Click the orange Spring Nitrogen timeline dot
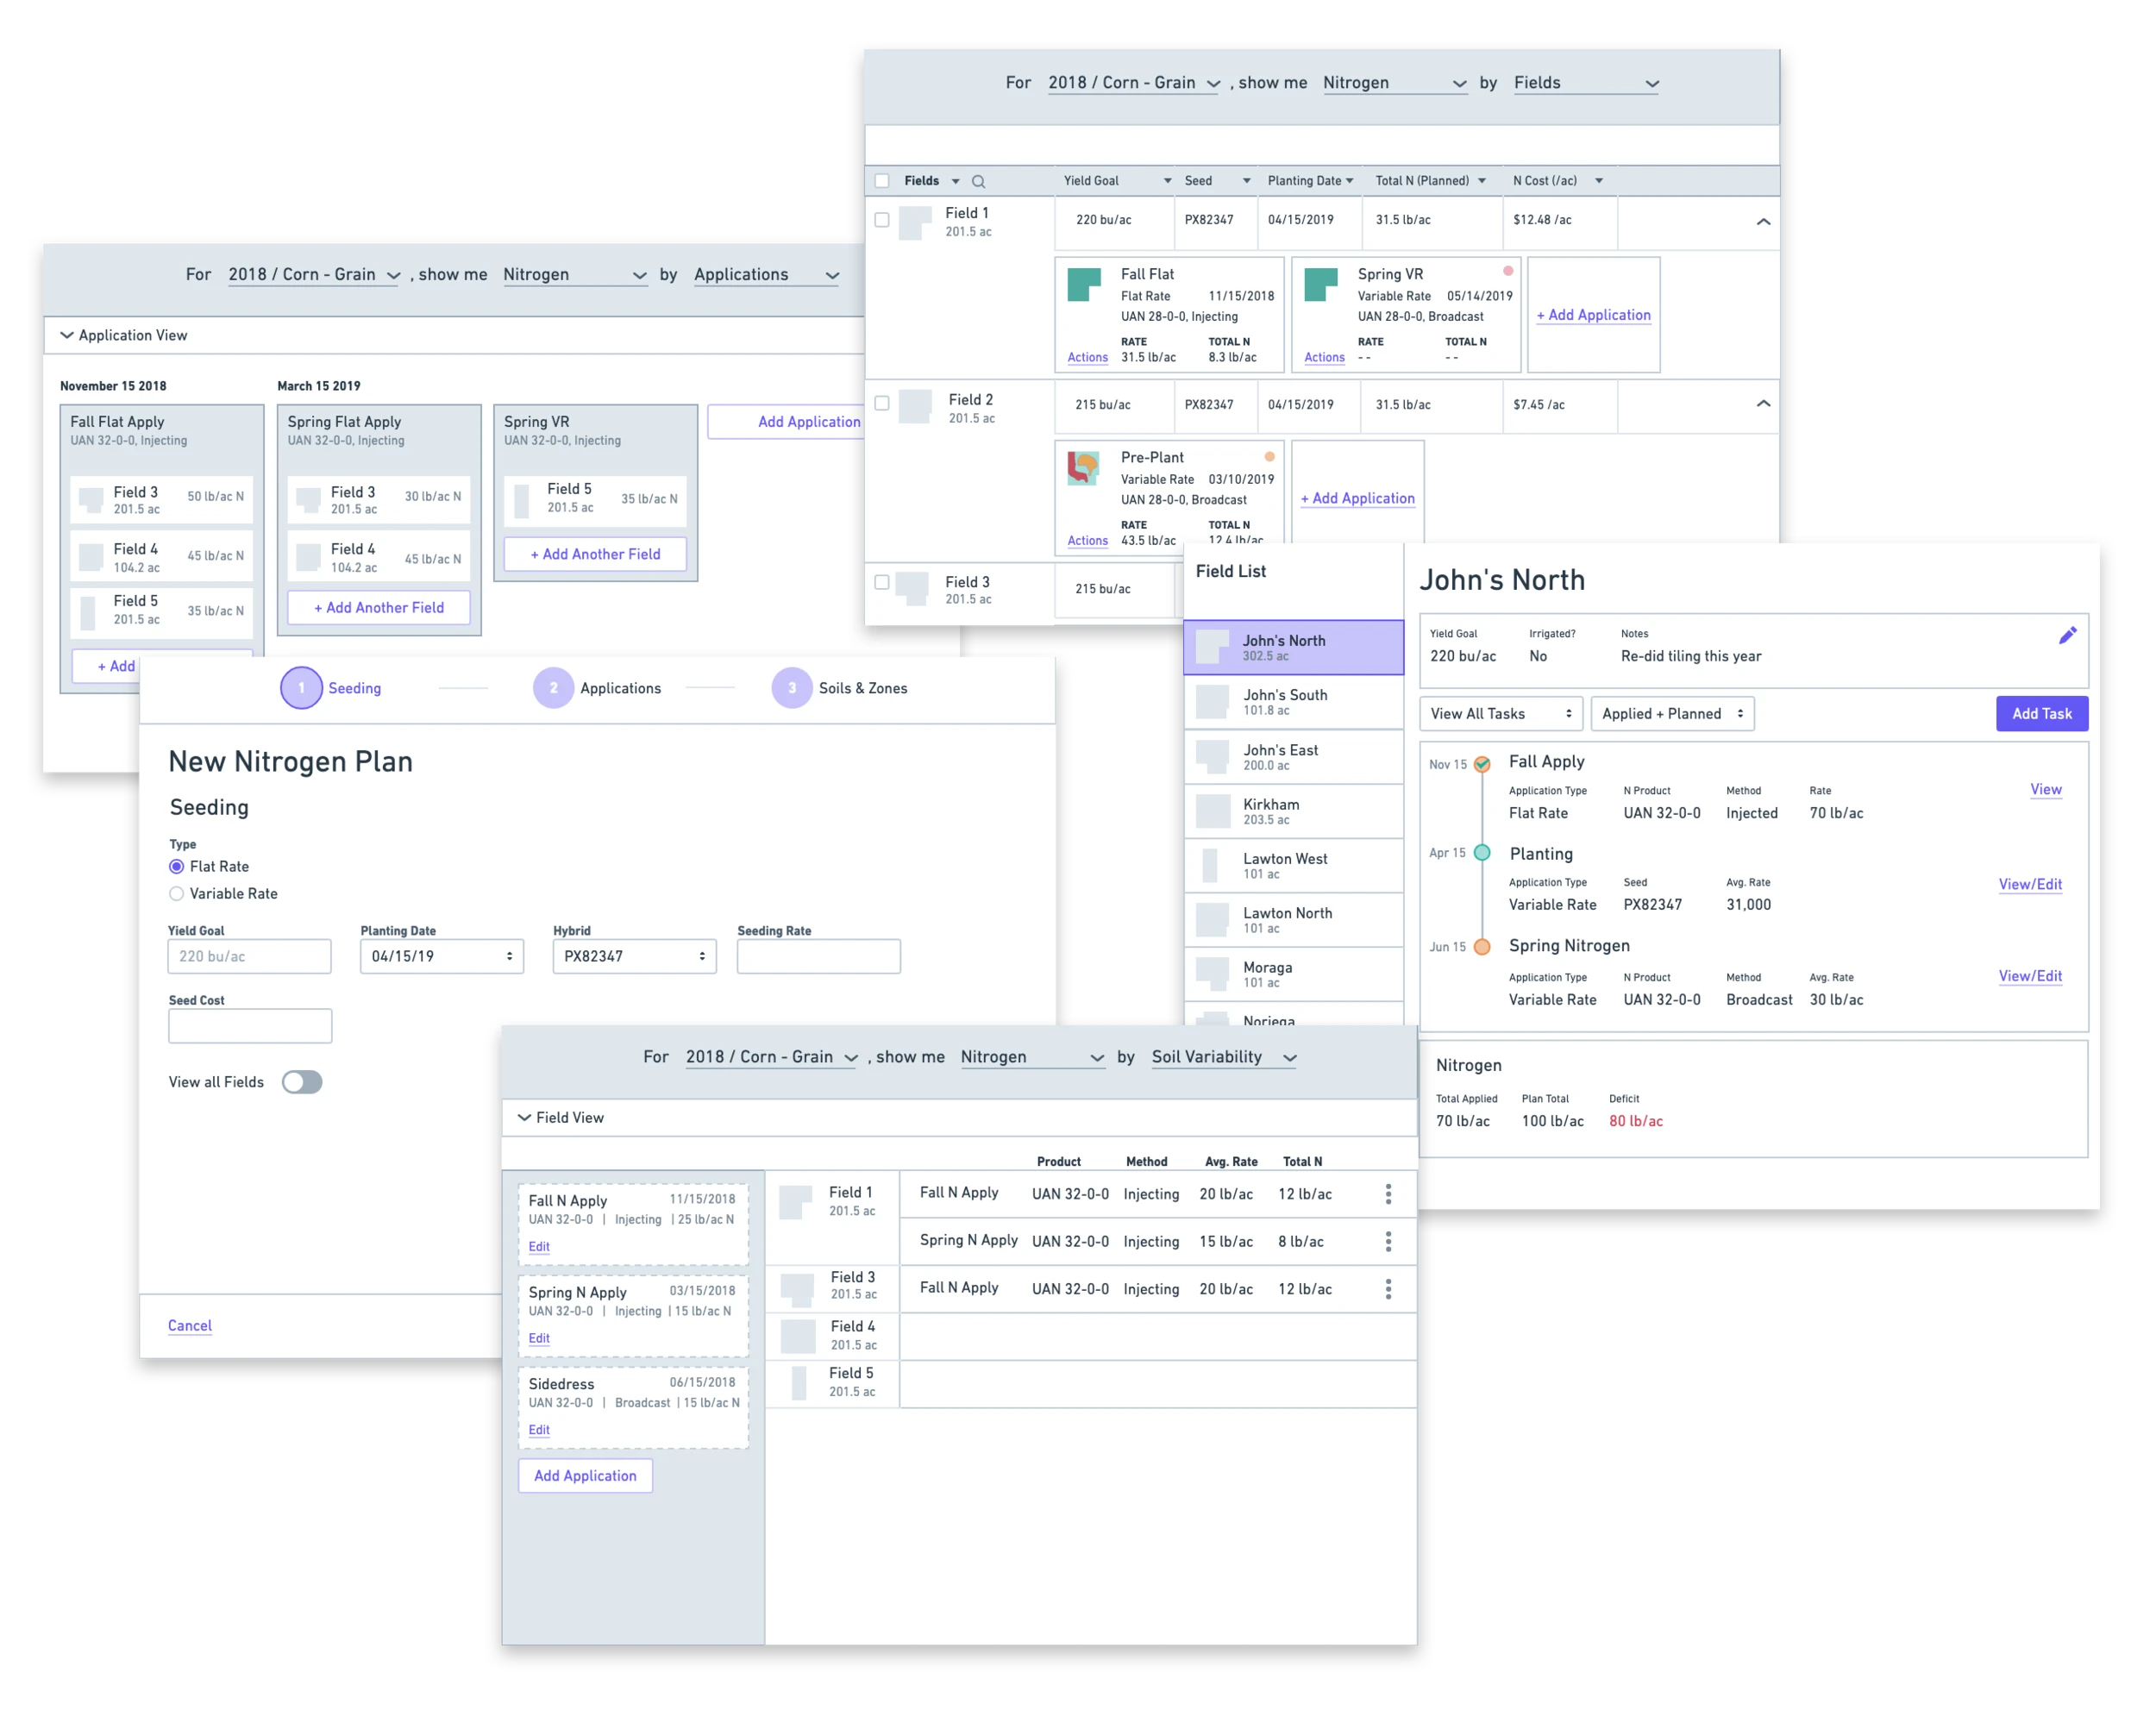2156x1710 pixels. tap(1482, 946)
